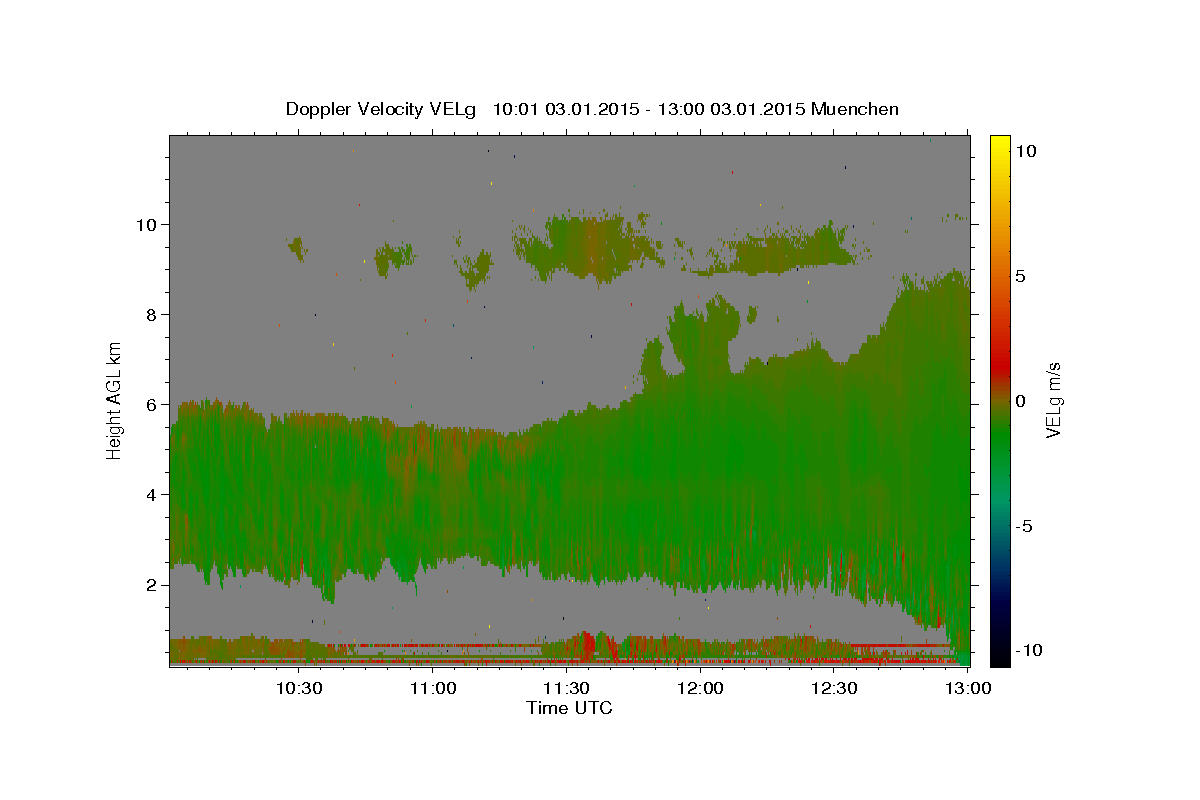Click the 'VELg m/s' colorbar label

(1053, 400)
